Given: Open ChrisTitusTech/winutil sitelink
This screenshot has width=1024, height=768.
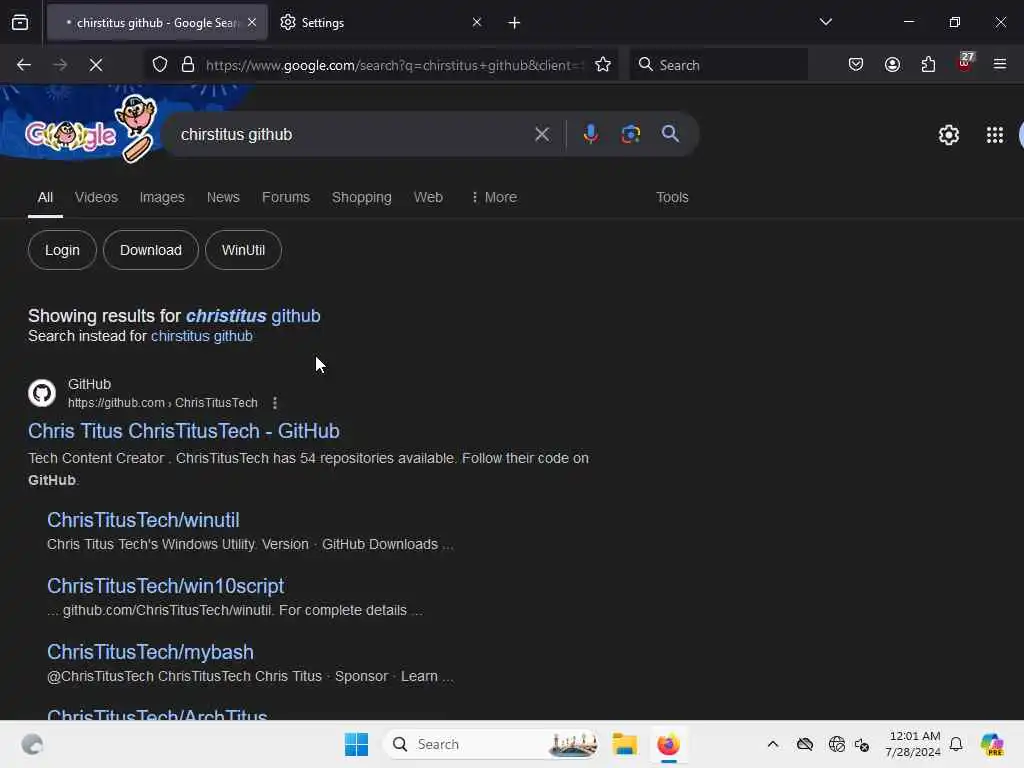Looking at the screenshot, I should point(143,520).
